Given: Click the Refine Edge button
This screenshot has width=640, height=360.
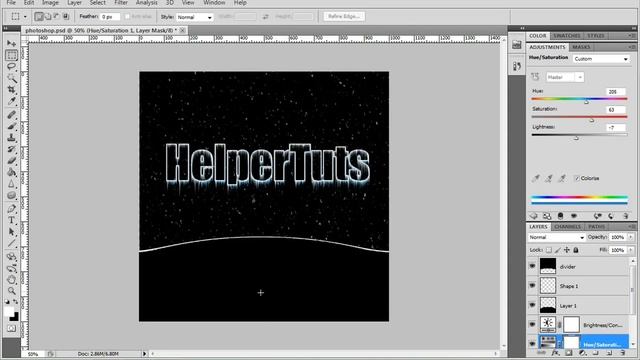Looking at the screenshot, I should pyautogui.click(x=344, y=16).
